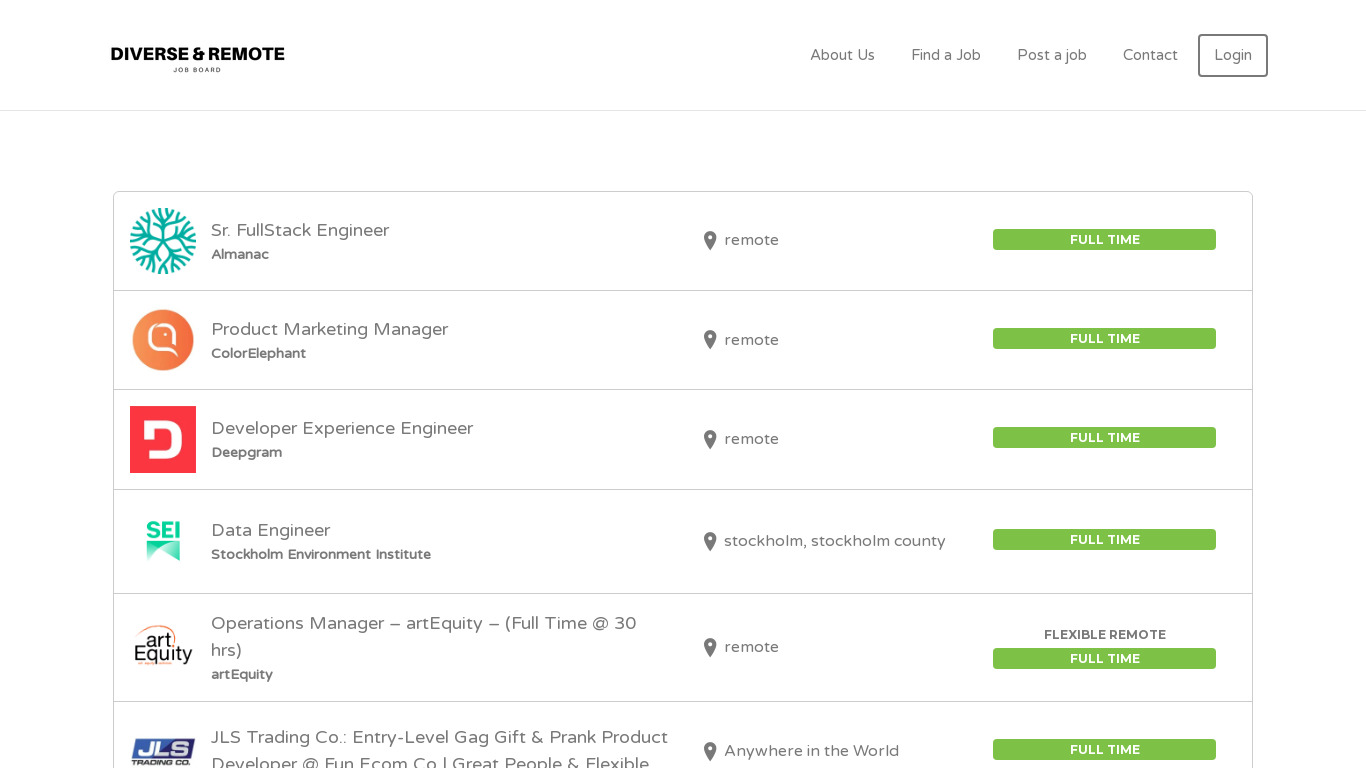Navigate to Contact page

click(x=1150, y=55)
